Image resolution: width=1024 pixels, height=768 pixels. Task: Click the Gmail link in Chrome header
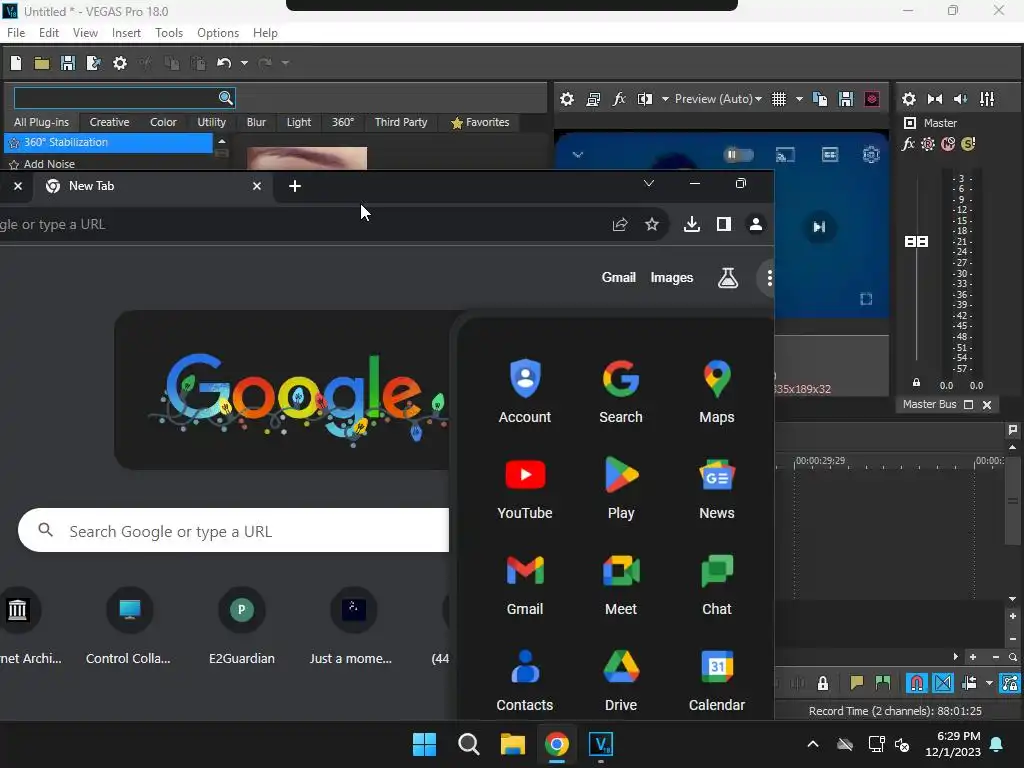coord(618,278)
